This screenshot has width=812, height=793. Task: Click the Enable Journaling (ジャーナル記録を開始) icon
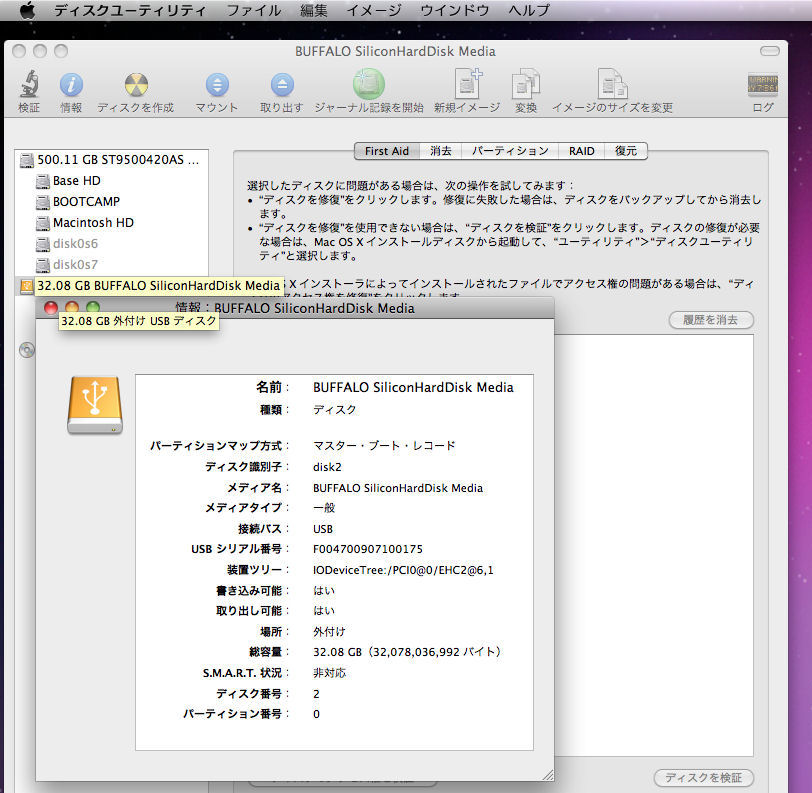point(369,84)
